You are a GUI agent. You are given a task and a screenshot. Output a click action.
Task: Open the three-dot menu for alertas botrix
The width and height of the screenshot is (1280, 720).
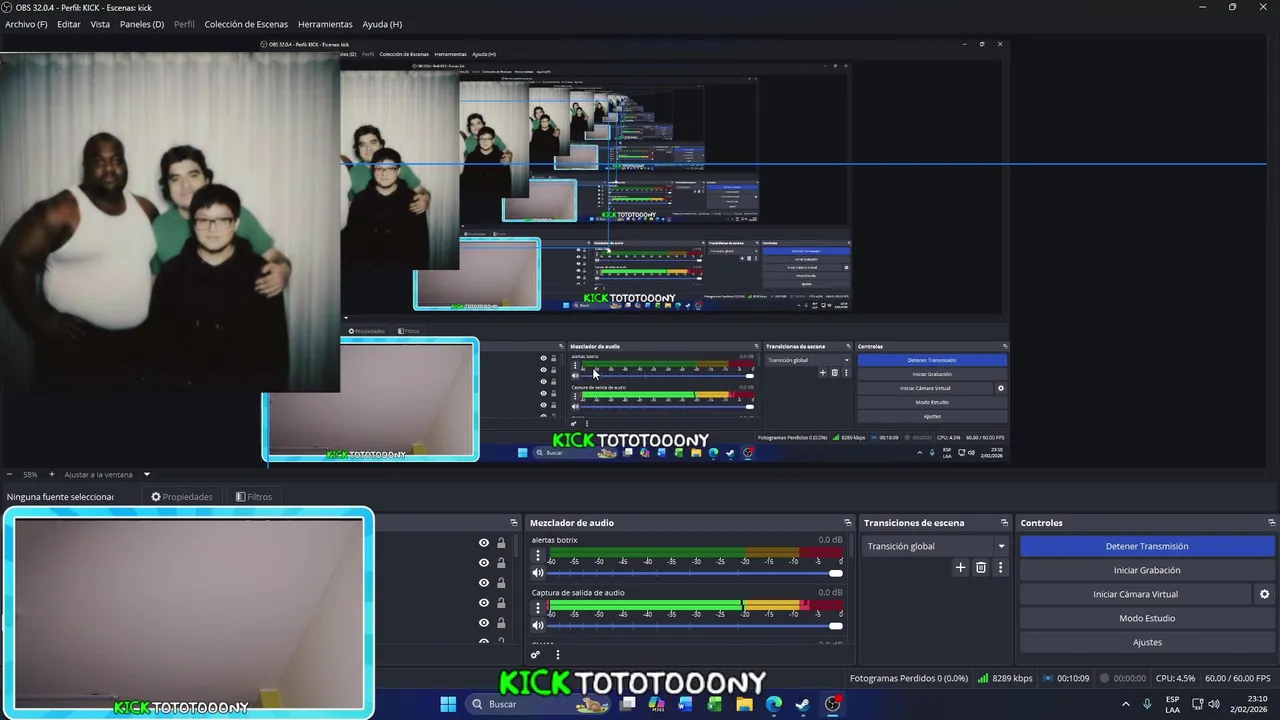pyautogui.click(x=538, y=555)
